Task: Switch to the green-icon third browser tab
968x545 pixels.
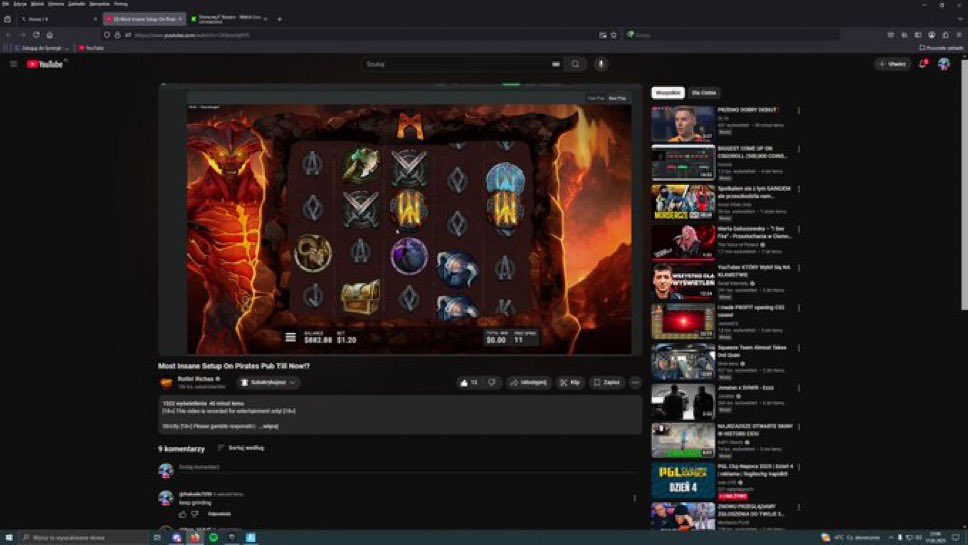Action: pyautogui.click(x=229, y=19)
